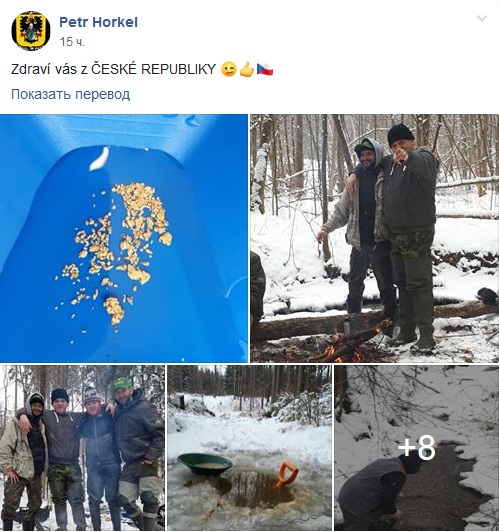The image size is (499, 532).
Task: Open Petr Horkel's profile picture
Action: [x=31, y=31]
